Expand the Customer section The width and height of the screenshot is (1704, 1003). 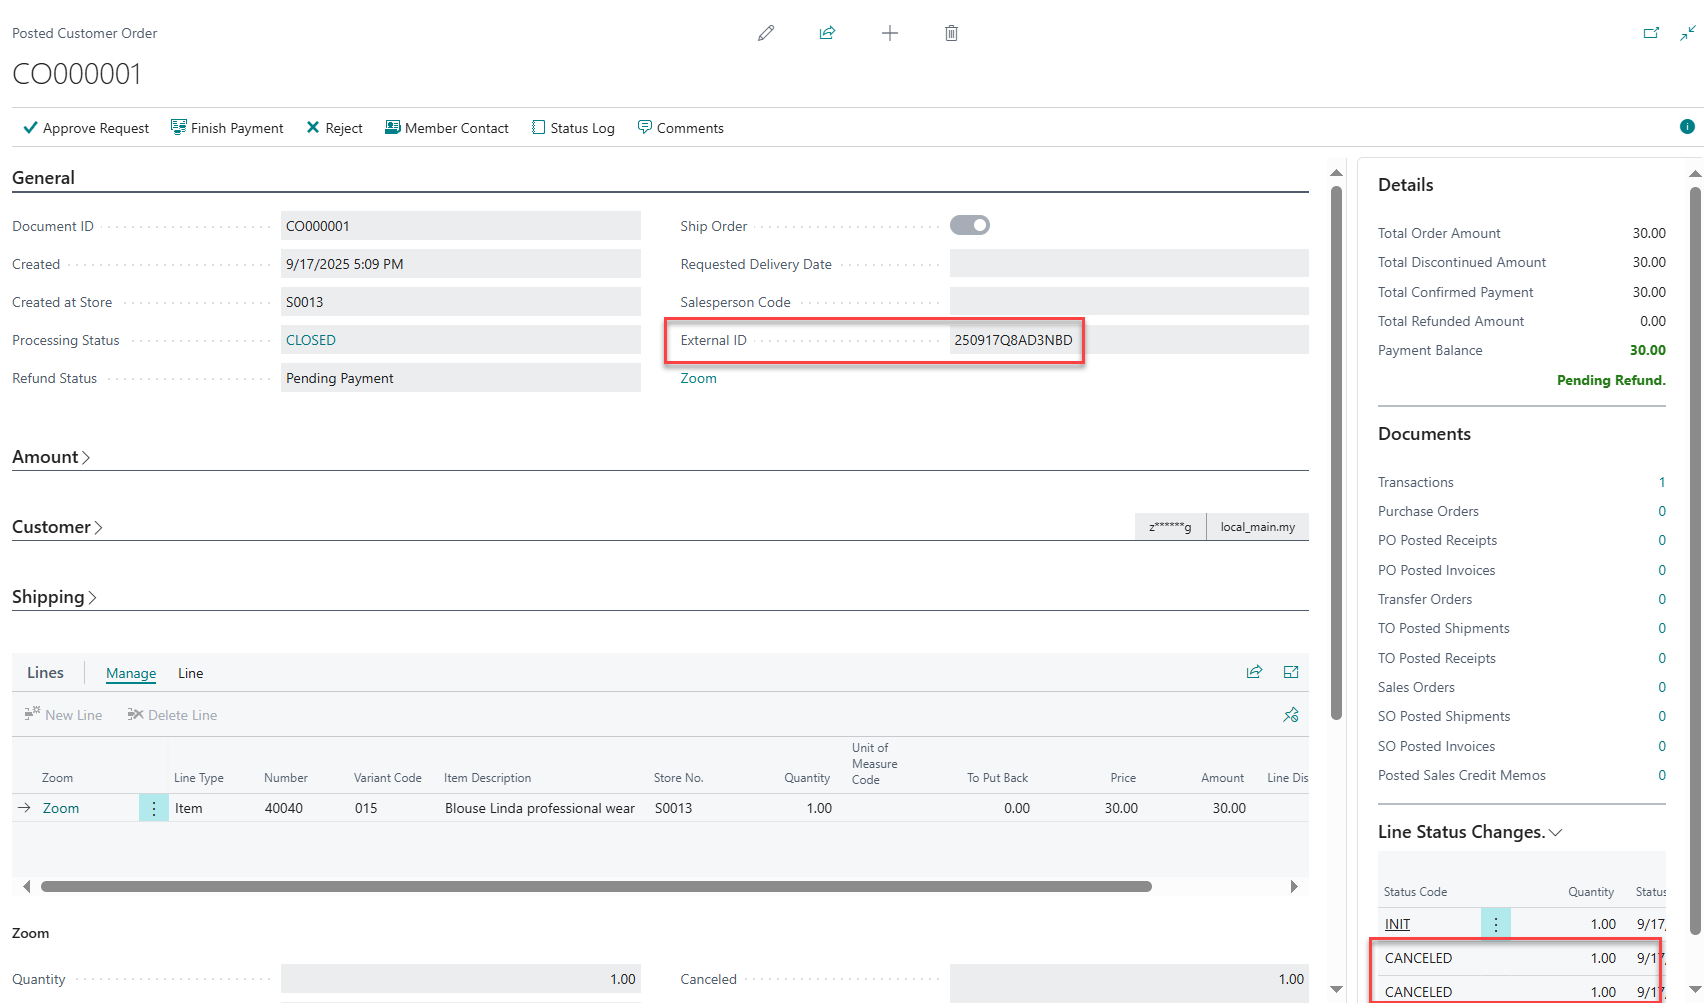coord(57,527)
